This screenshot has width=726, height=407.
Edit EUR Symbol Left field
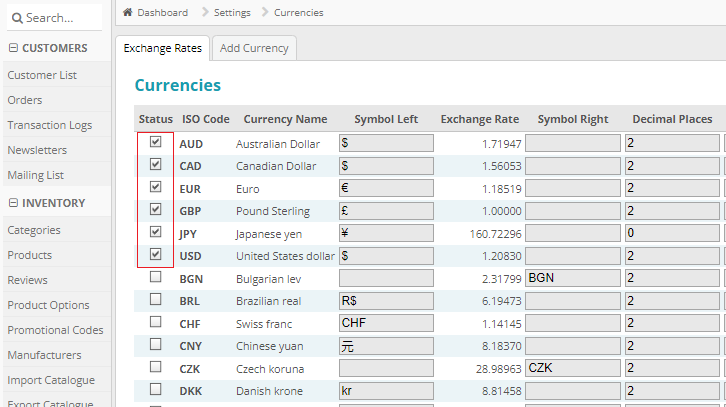point(386,188)
